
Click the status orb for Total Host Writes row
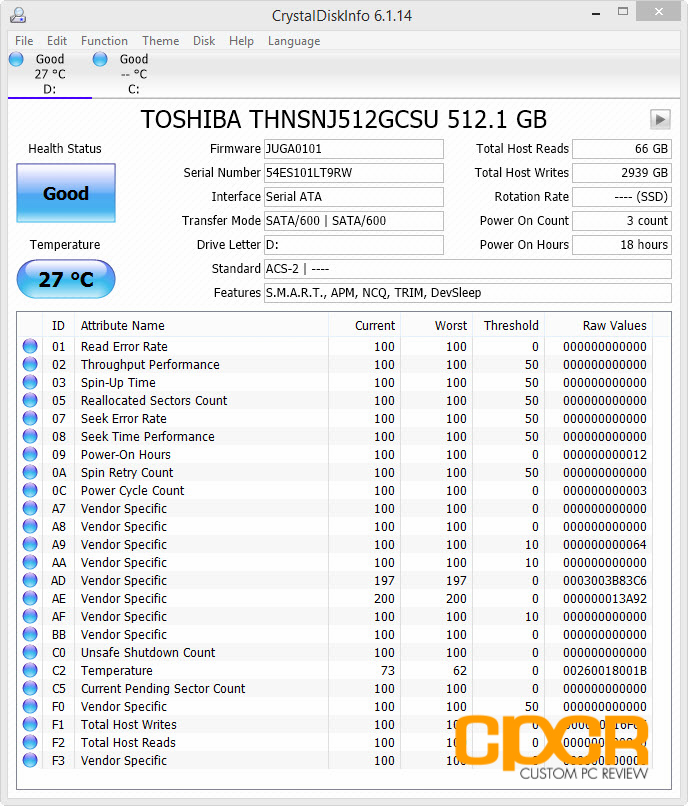(x=30, y=724)
